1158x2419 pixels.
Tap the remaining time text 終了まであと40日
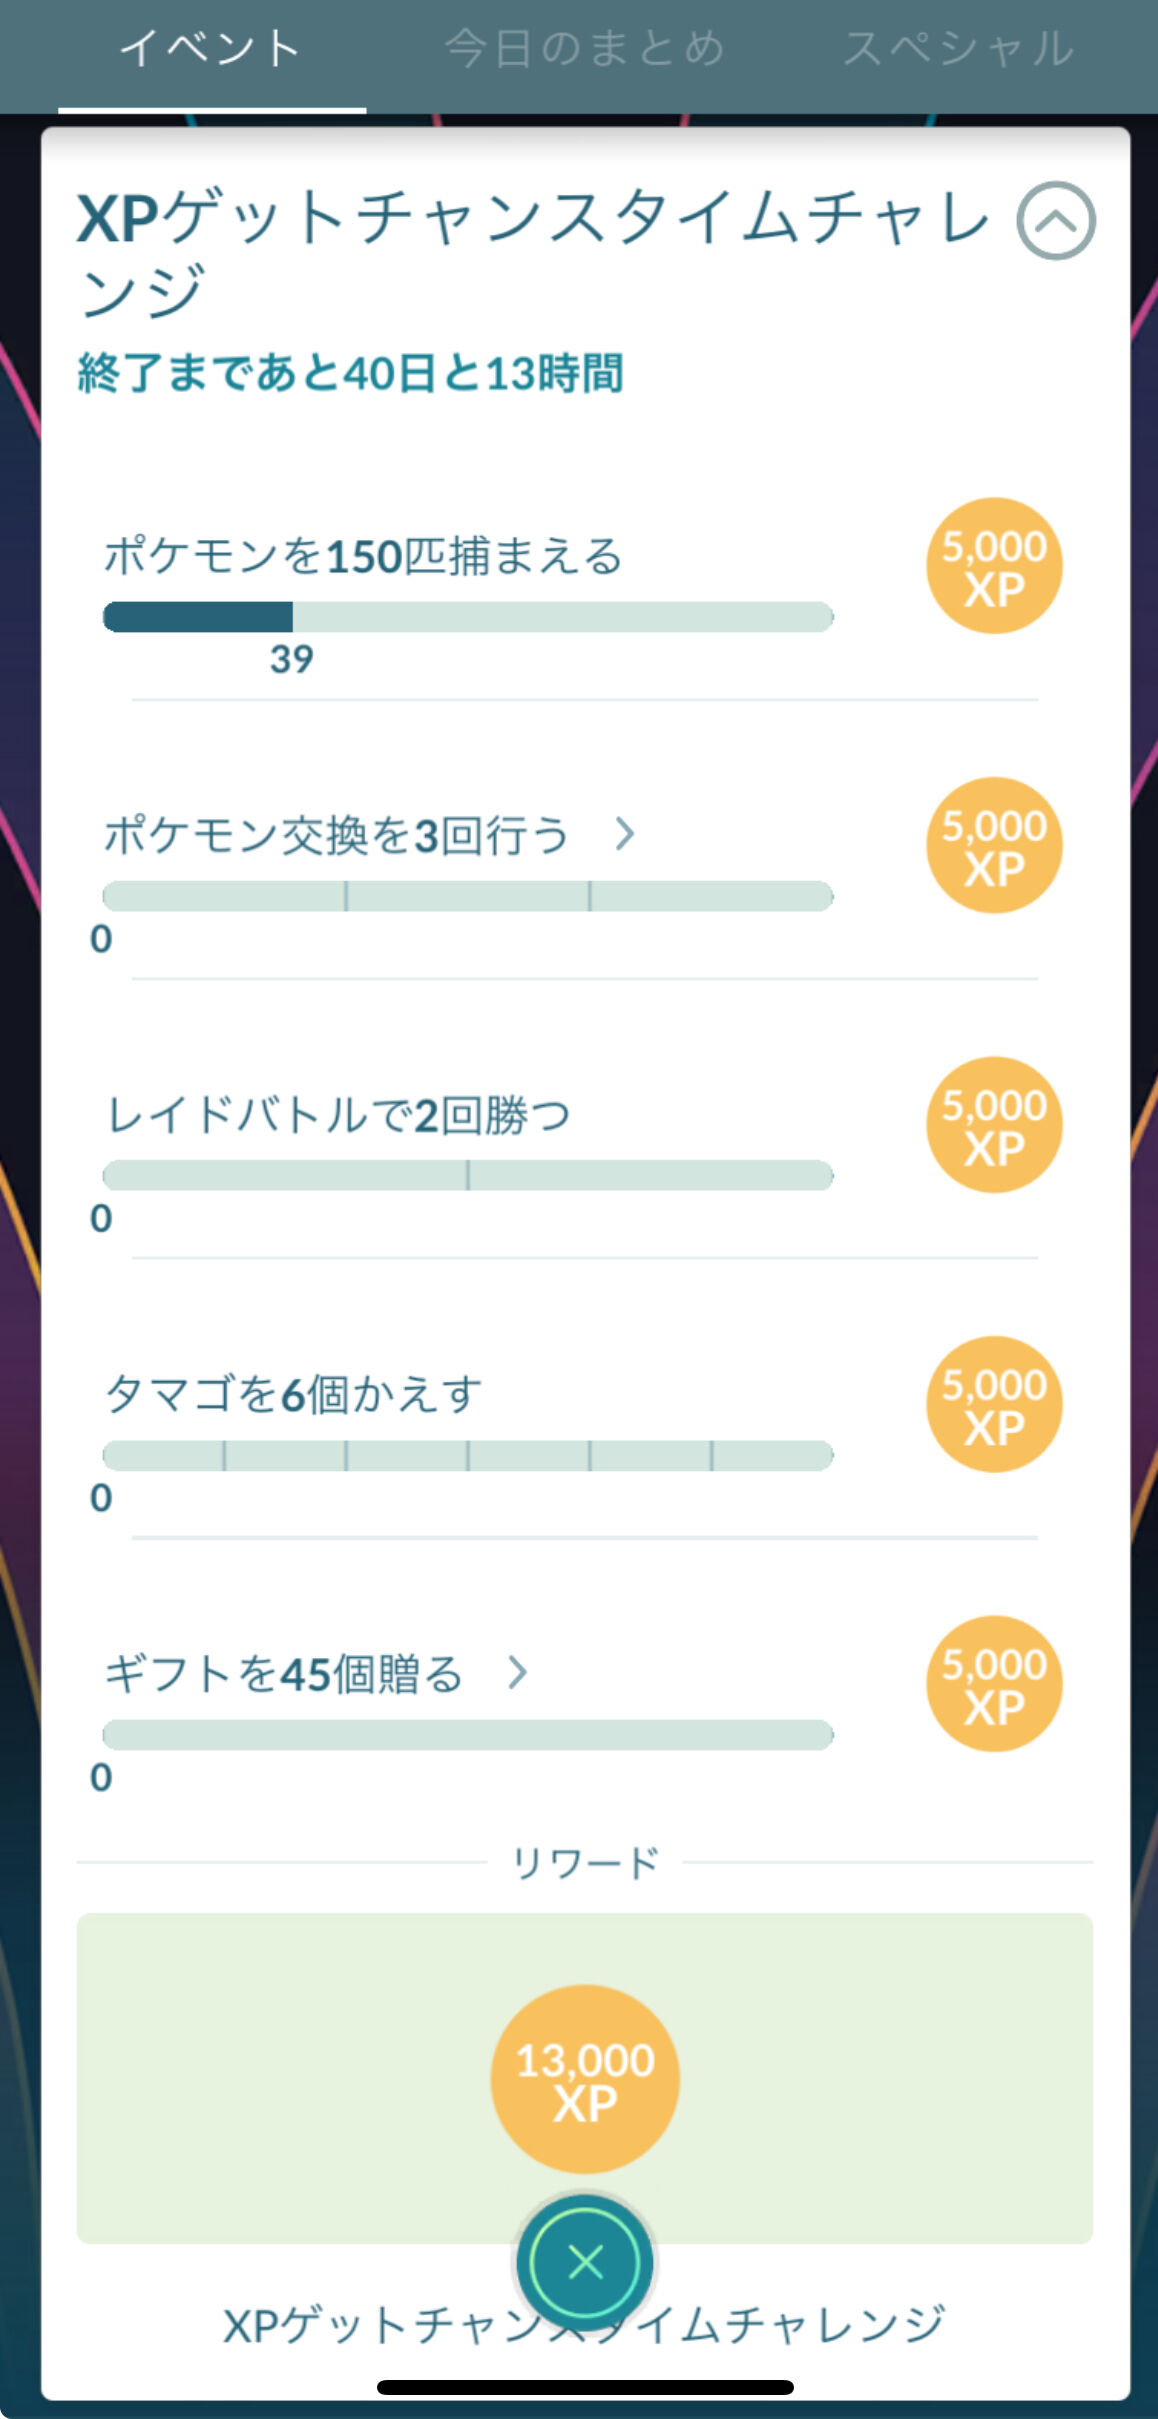[x=257, y=373]
